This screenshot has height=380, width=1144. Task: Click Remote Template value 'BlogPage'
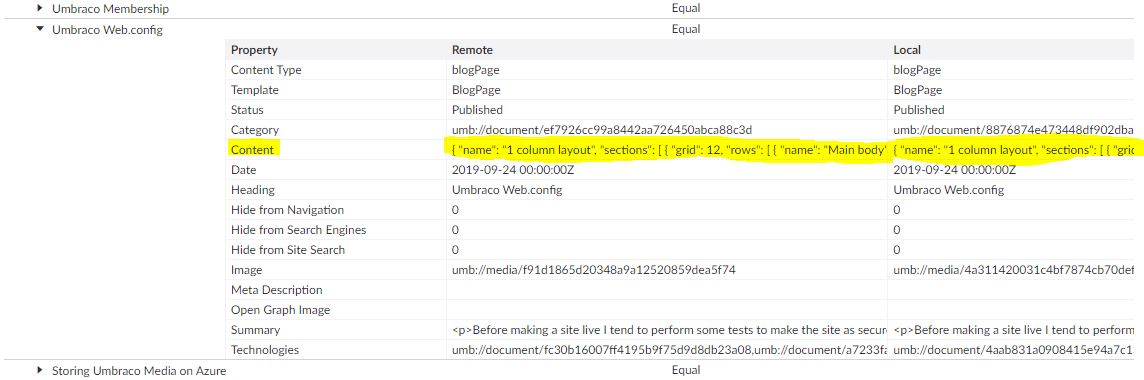476,90
